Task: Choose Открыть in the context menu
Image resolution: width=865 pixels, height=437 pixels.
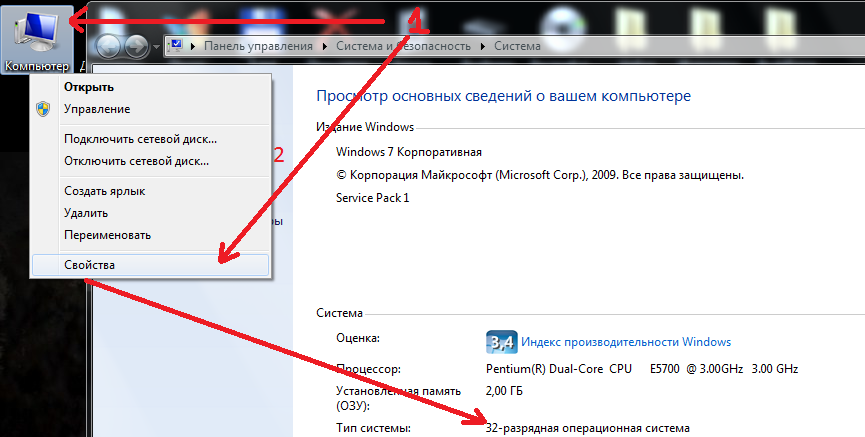Action: pyautogui.click(x=150, y=87)
